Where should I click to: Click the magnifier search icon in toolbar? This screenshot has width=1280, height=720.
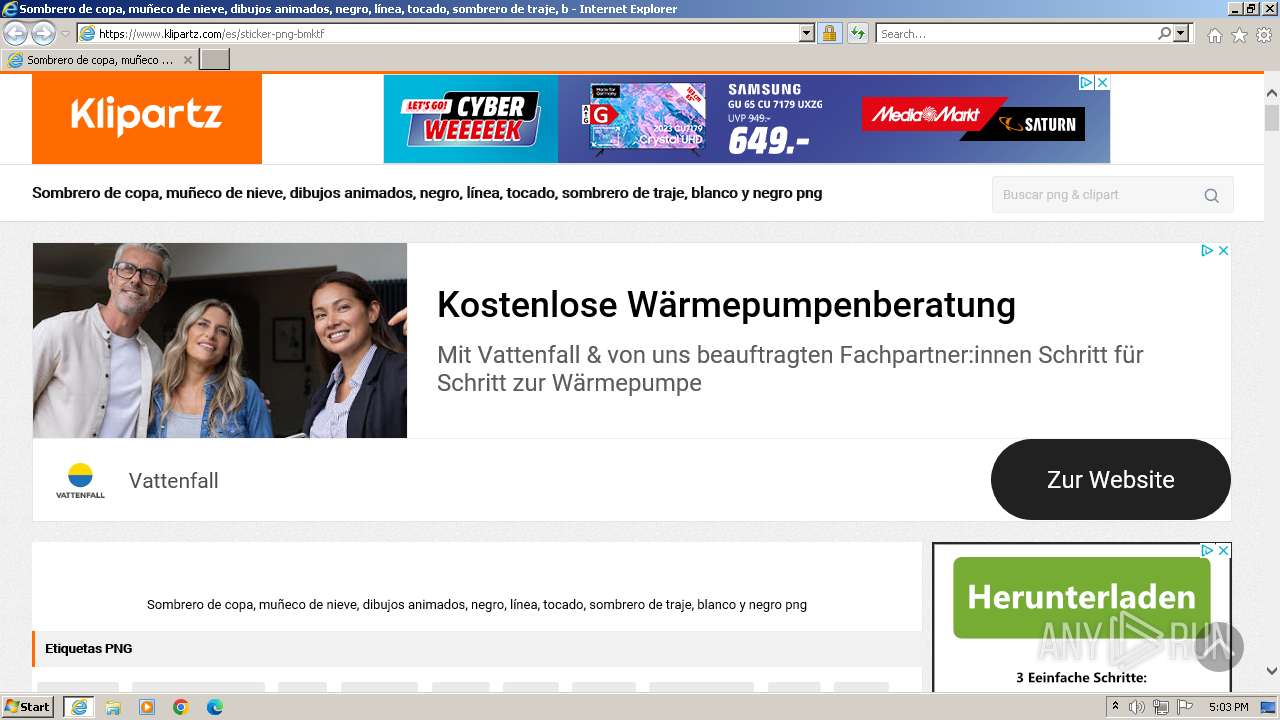[1164, 34]
